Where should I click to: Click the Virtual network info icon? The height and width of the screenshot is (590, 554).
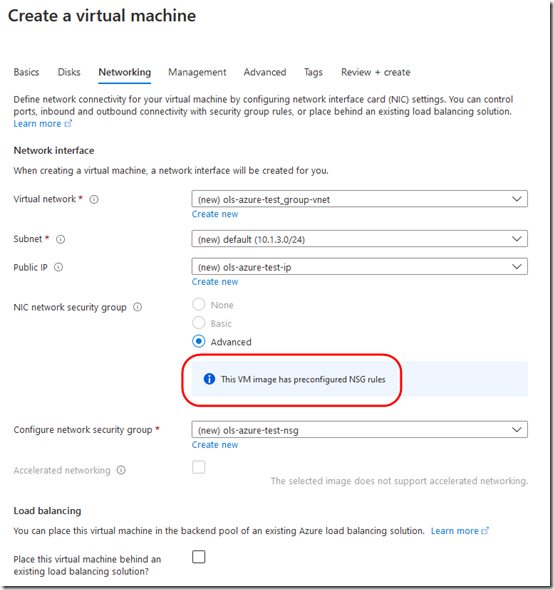pos(94,199)
